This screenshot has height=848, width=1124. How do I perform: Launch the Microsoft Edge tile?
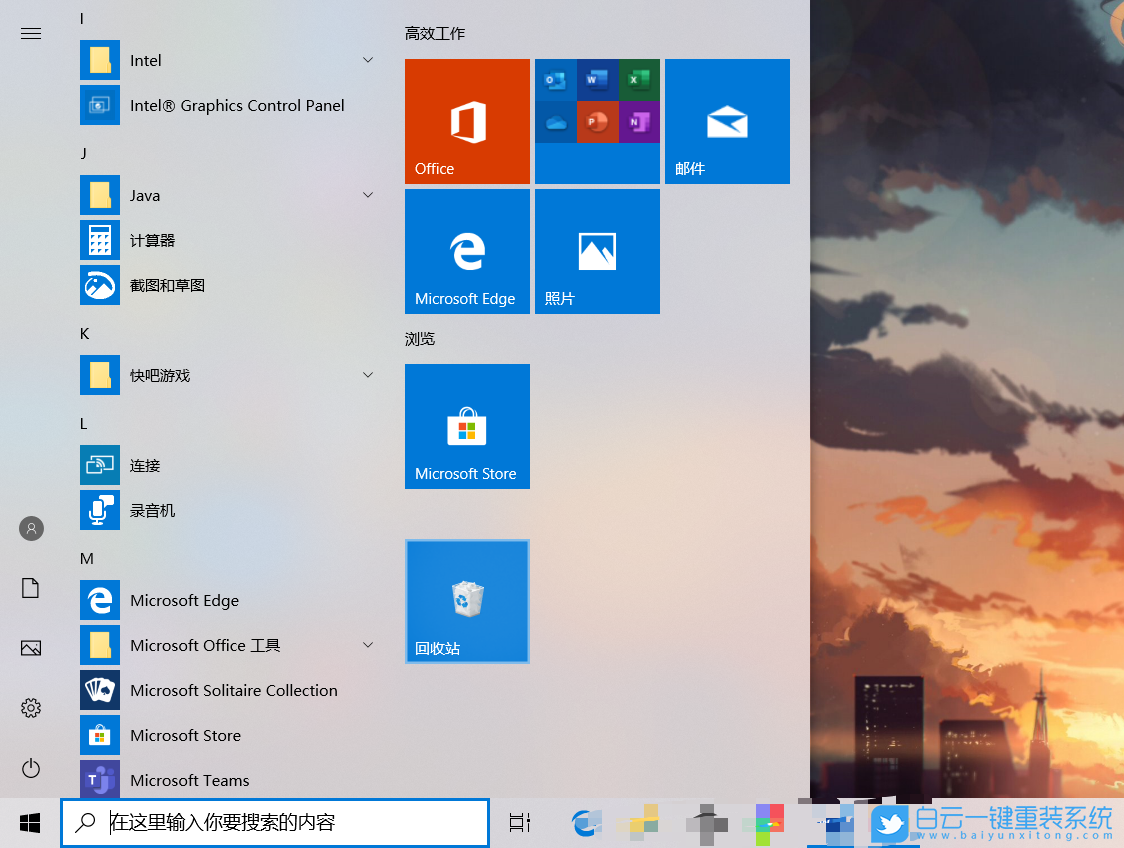coord(466,250)
